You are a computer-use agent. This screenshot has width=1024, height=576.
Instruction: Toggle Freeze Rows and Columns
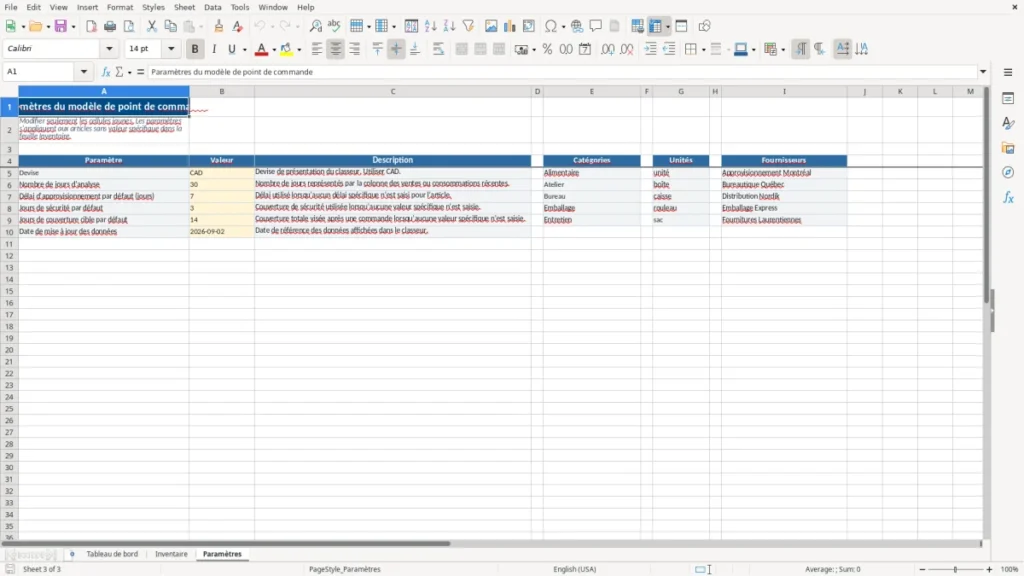pos(656,26)
